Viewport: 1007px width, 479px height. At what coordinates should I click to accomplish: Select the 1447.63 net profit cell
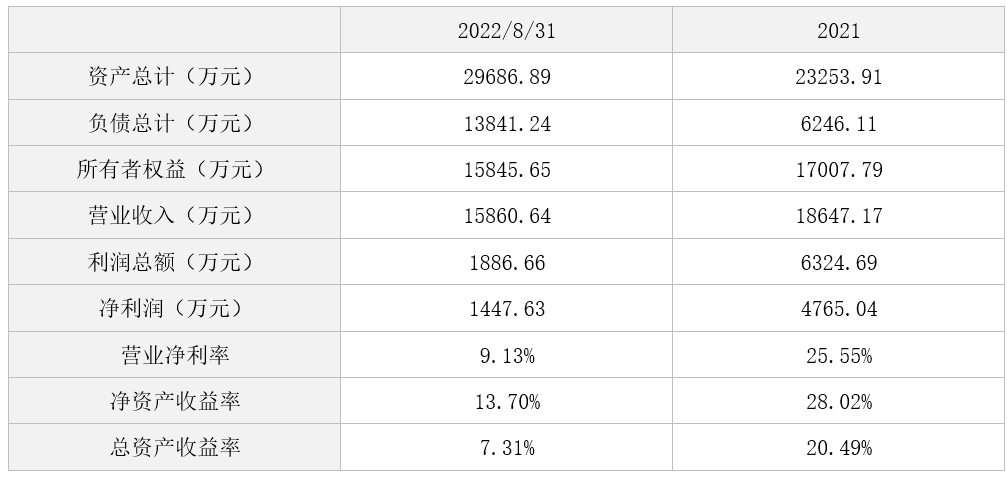click(506, 309)
